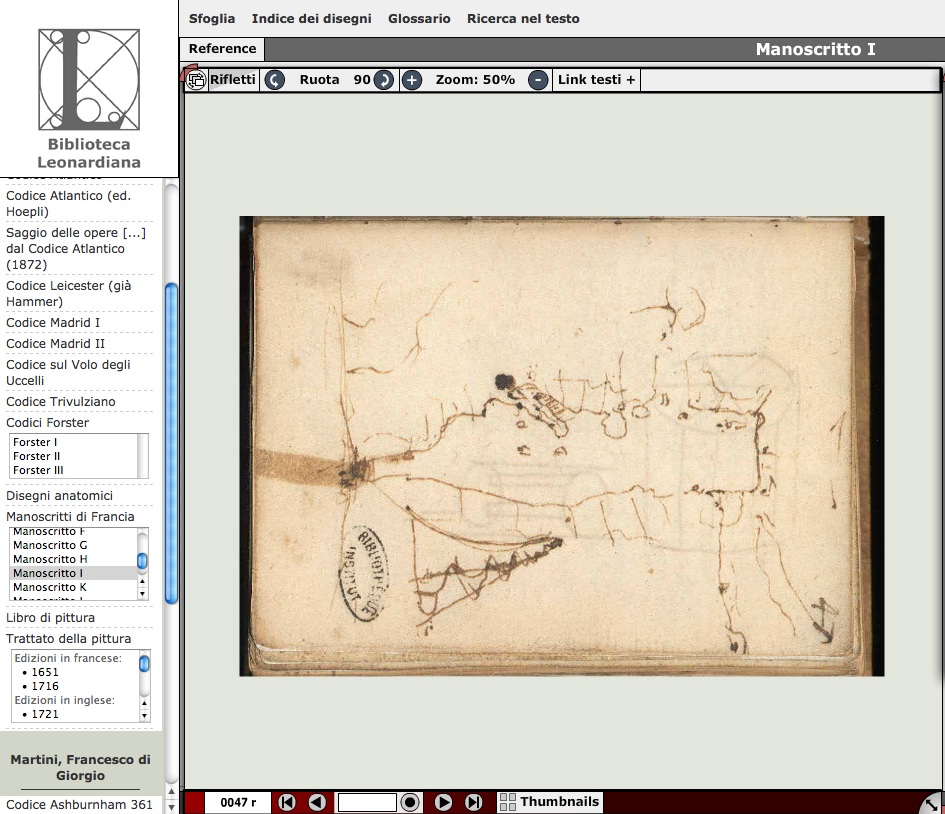Go to the first page
Viewport: 945px width, 814px height.
tap(287, 802)
